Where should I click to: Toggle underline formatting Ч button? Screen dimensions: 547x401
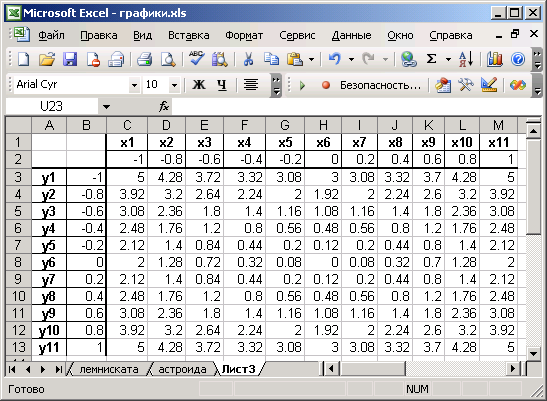click(222, 84)
